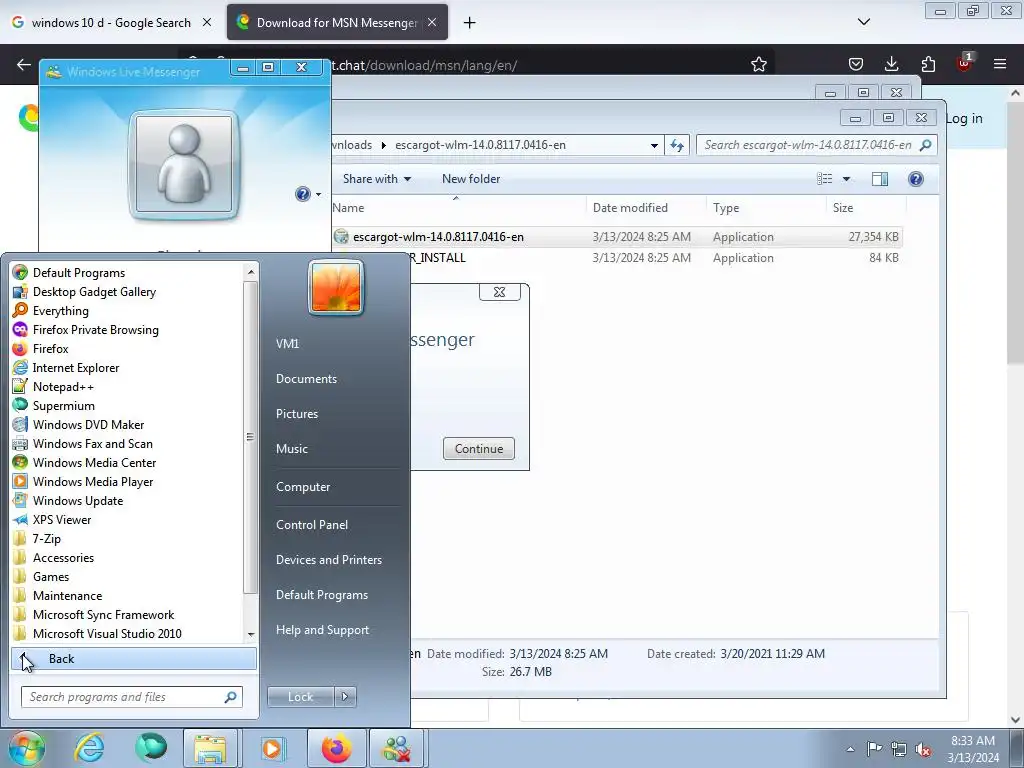Switch to Windows Live Messenger on taskbar
This screenshot has width=1024, height=768.
coord(397,748)
